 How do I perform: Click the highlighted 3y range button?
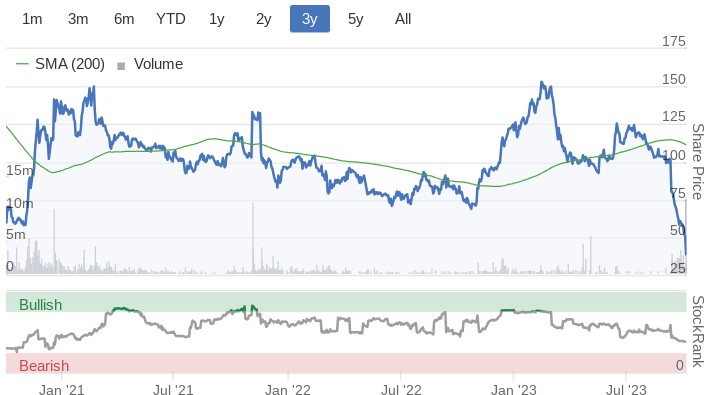click(x=310, y=19)
